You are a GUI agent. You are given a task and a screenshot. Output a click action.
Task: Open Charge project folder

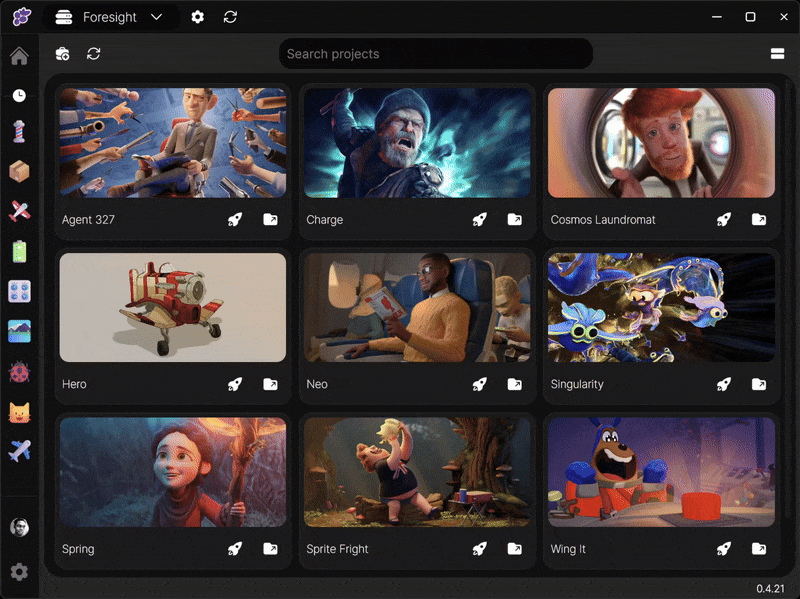515,219
